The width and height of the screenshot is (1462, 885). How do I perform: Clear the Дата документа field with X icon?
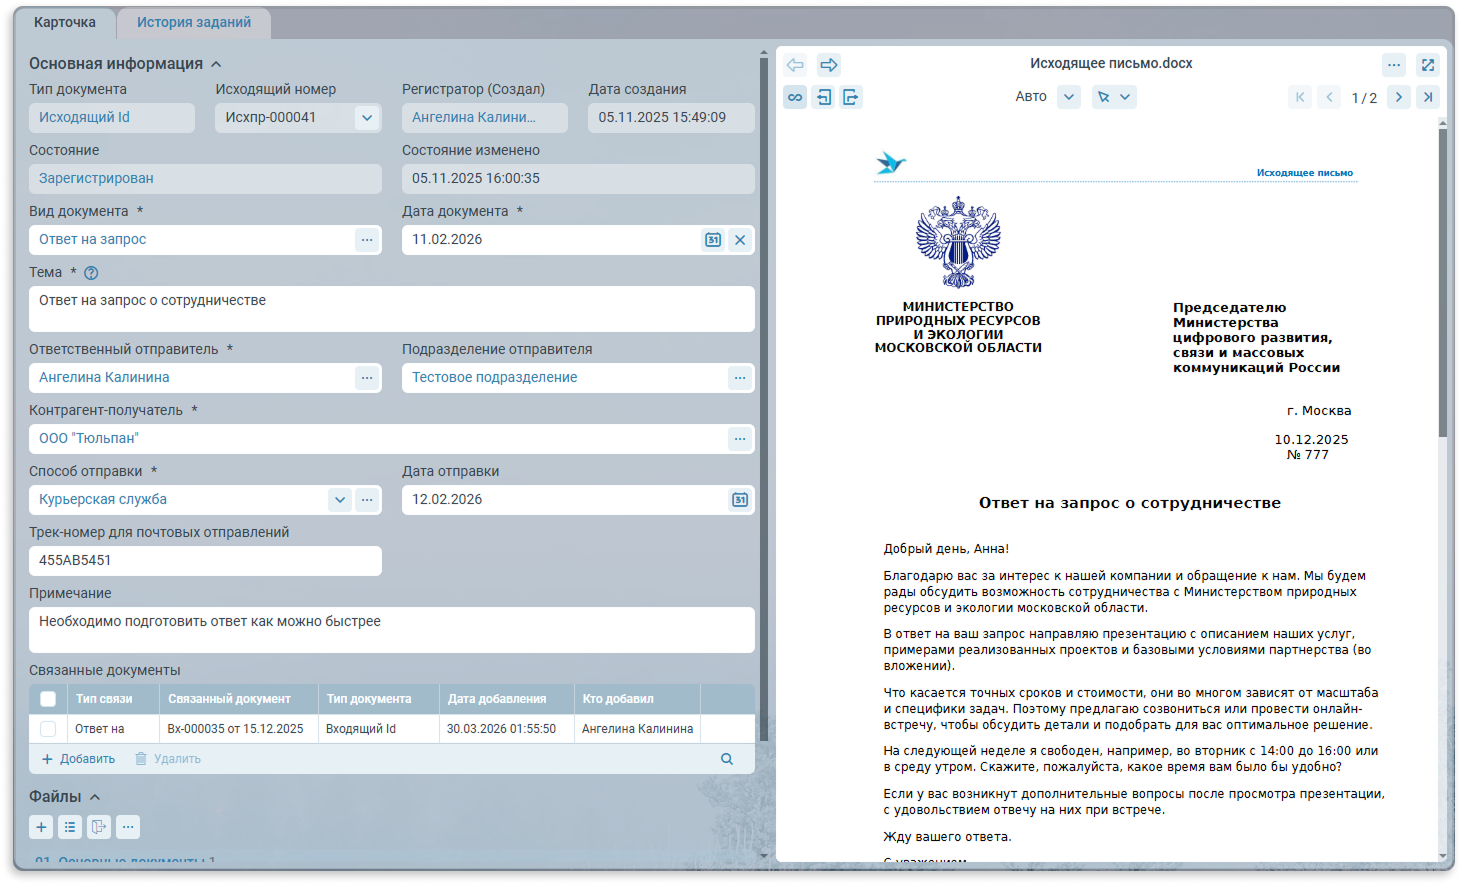point(740,240)
